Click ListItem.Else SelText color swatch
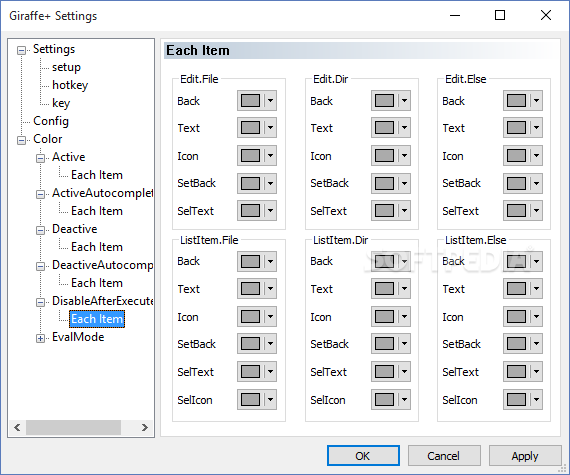 [x=517, y=371]
